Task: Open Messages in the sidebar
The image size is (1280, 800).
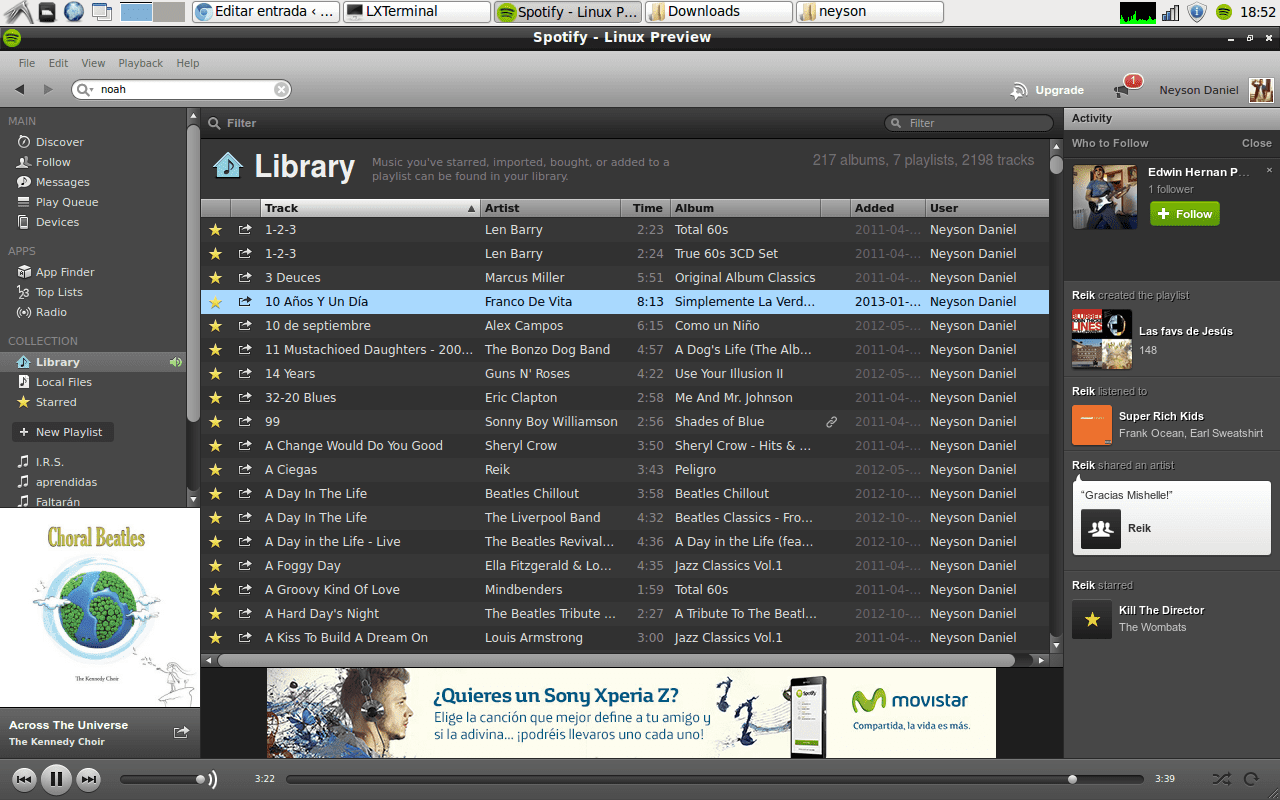Action: [63, 182]
